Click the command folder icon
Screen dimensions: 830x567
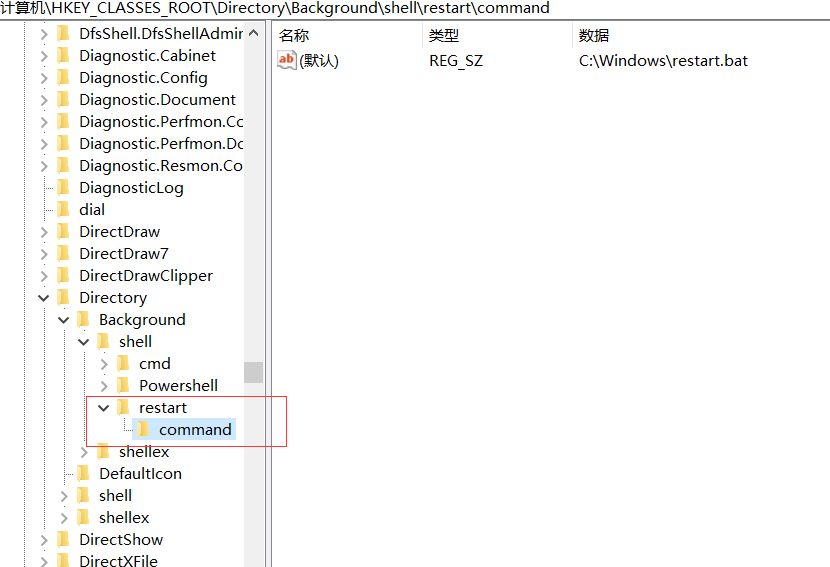click(143, 429)
